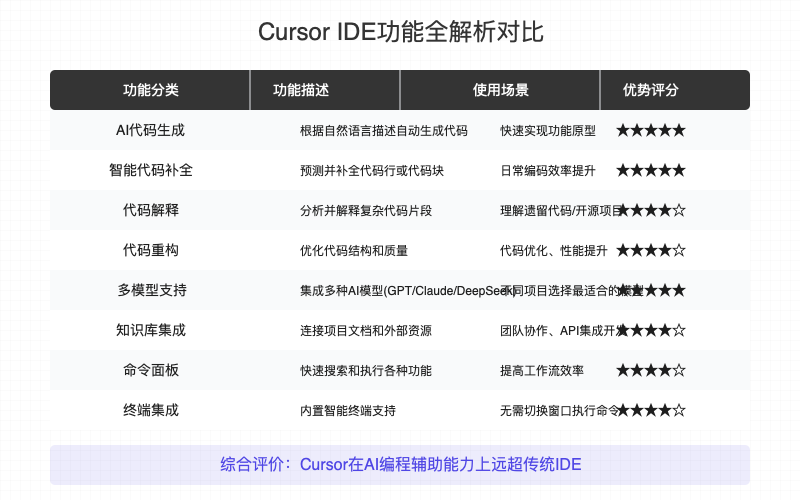Click the '使用场景' column header
This screenshot has width=800, height=500.
point(501,90)
